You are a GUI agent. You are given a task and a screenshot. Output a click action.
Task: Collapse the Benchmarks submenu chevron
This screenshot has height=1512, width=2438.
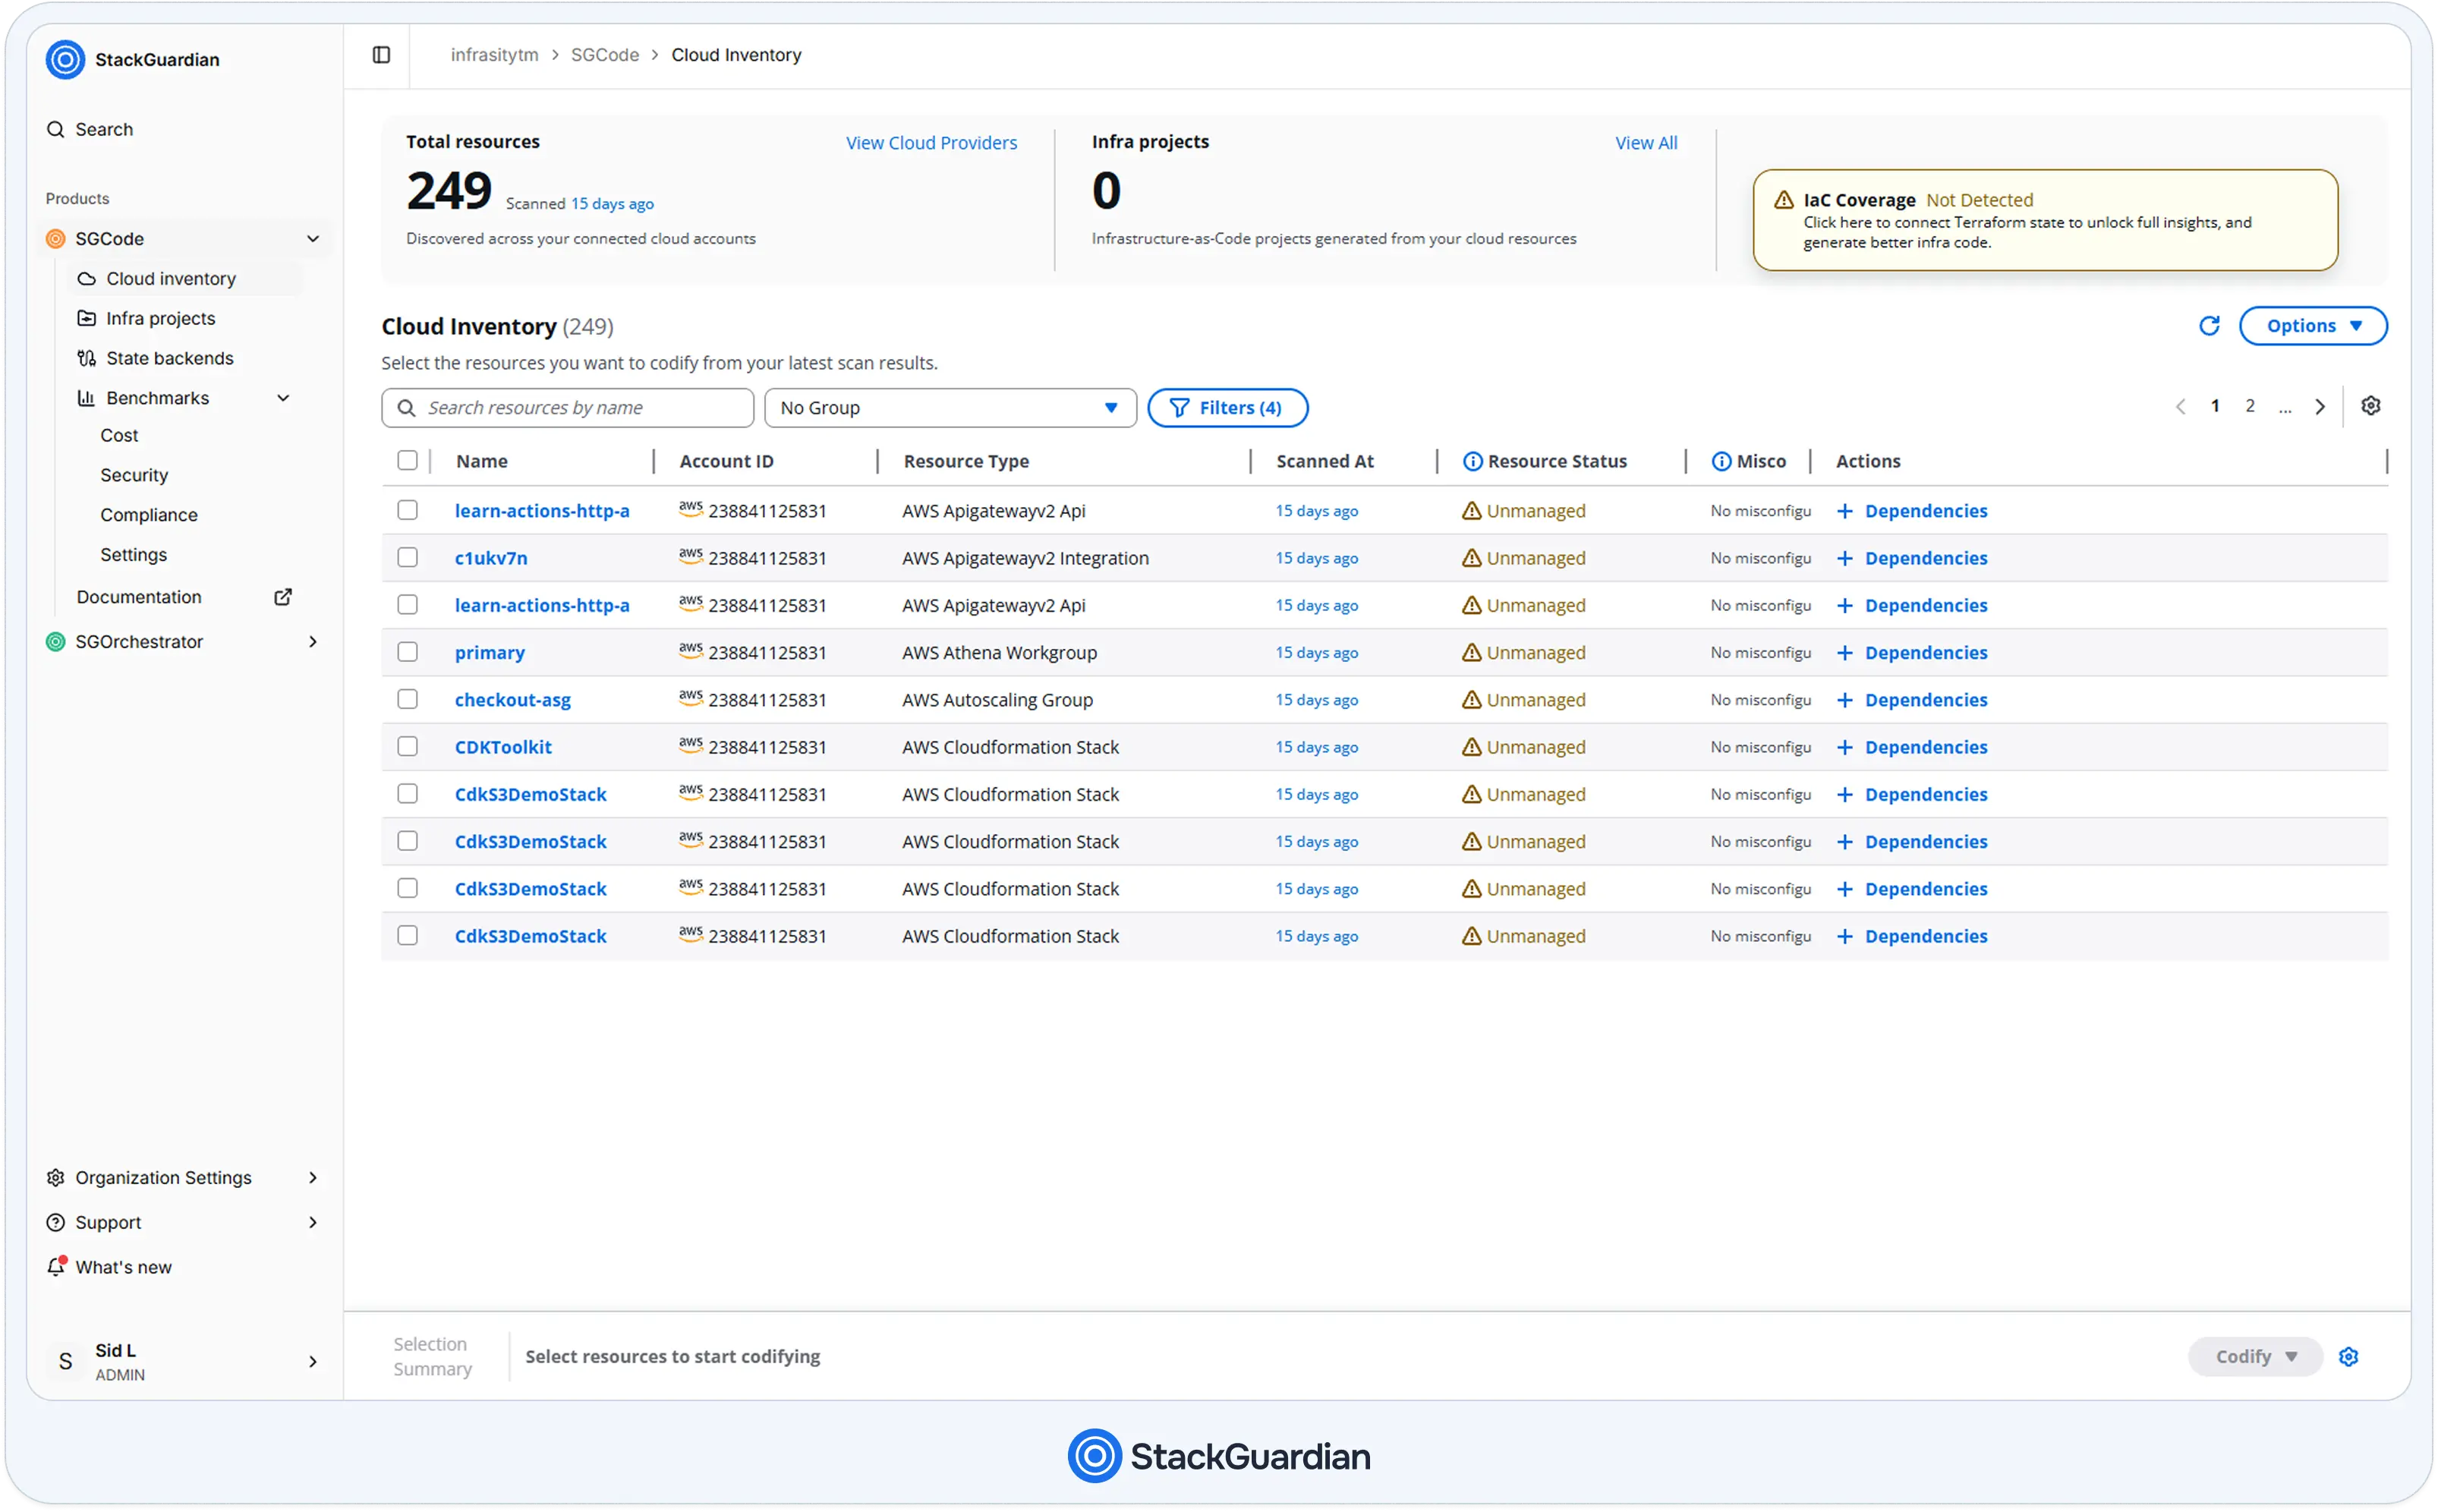click(283, 398)
